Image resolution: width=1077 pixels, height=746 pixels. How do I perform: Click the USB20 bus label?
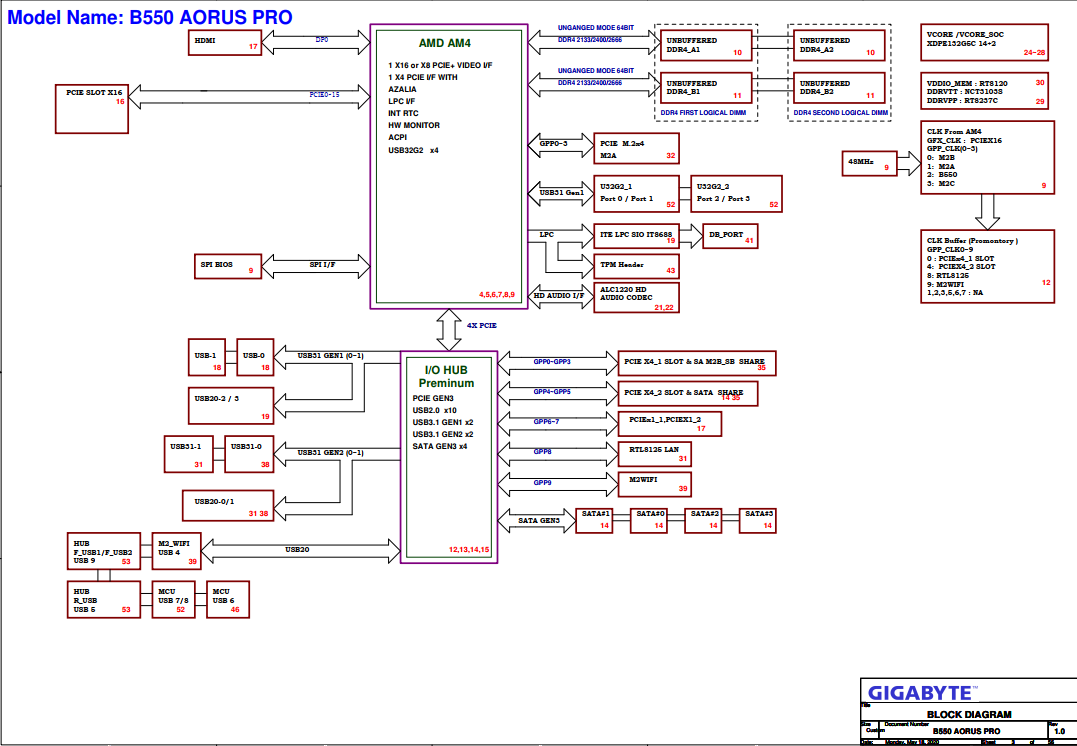point(297,550)
